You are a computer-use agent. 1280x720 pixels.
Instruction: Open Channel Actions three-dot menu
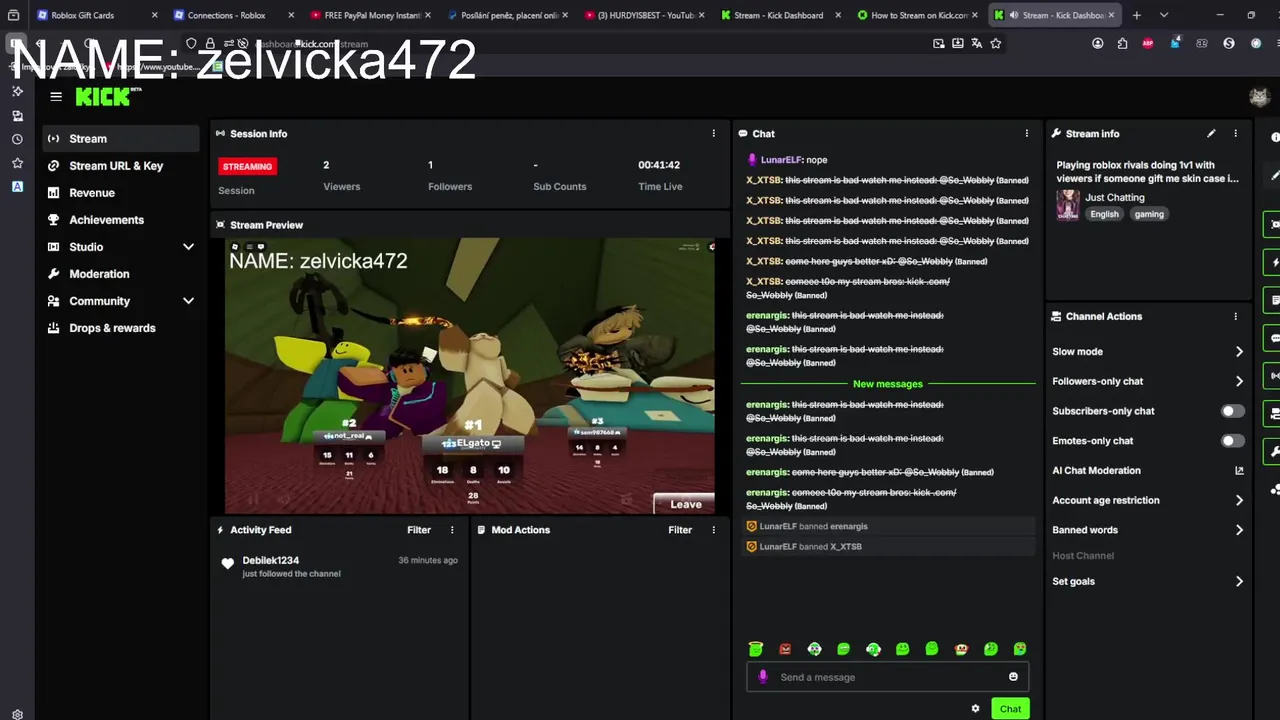point(1235,316)
